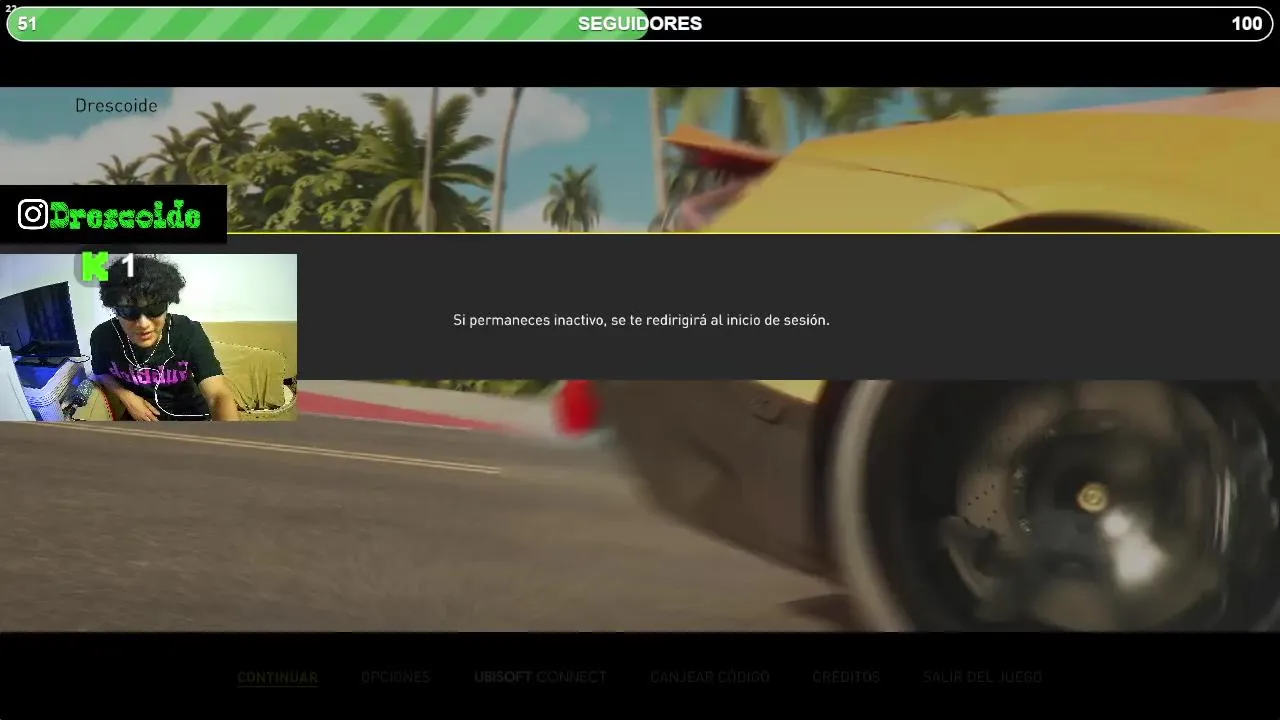This screenshot has height=720, width=1280.
Task: Select SALIR DEL JUEGO option
Action: point(982,677)
